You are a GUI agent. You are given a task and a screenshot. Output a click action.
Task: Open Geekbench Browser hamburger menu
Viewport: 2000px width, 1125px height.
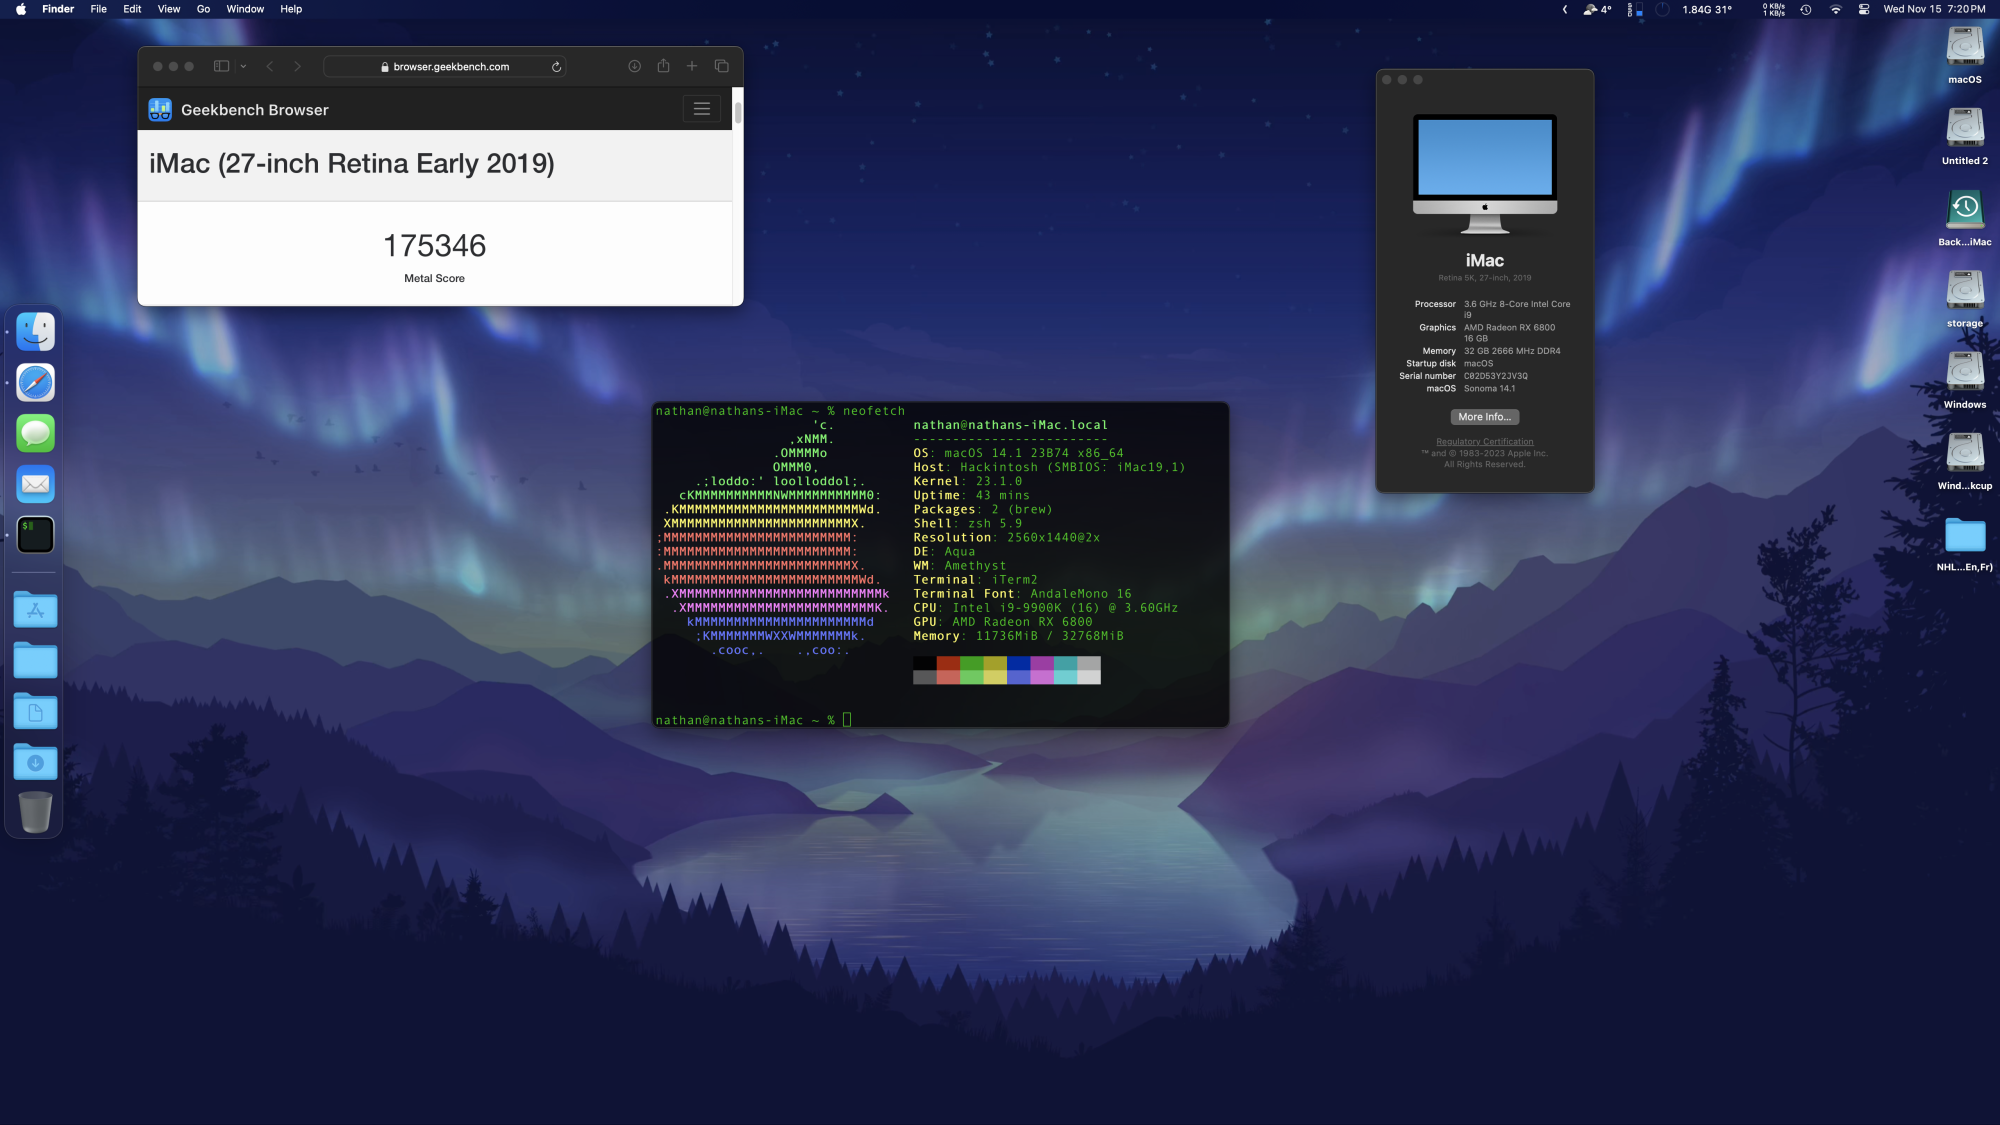coord(701,109)
